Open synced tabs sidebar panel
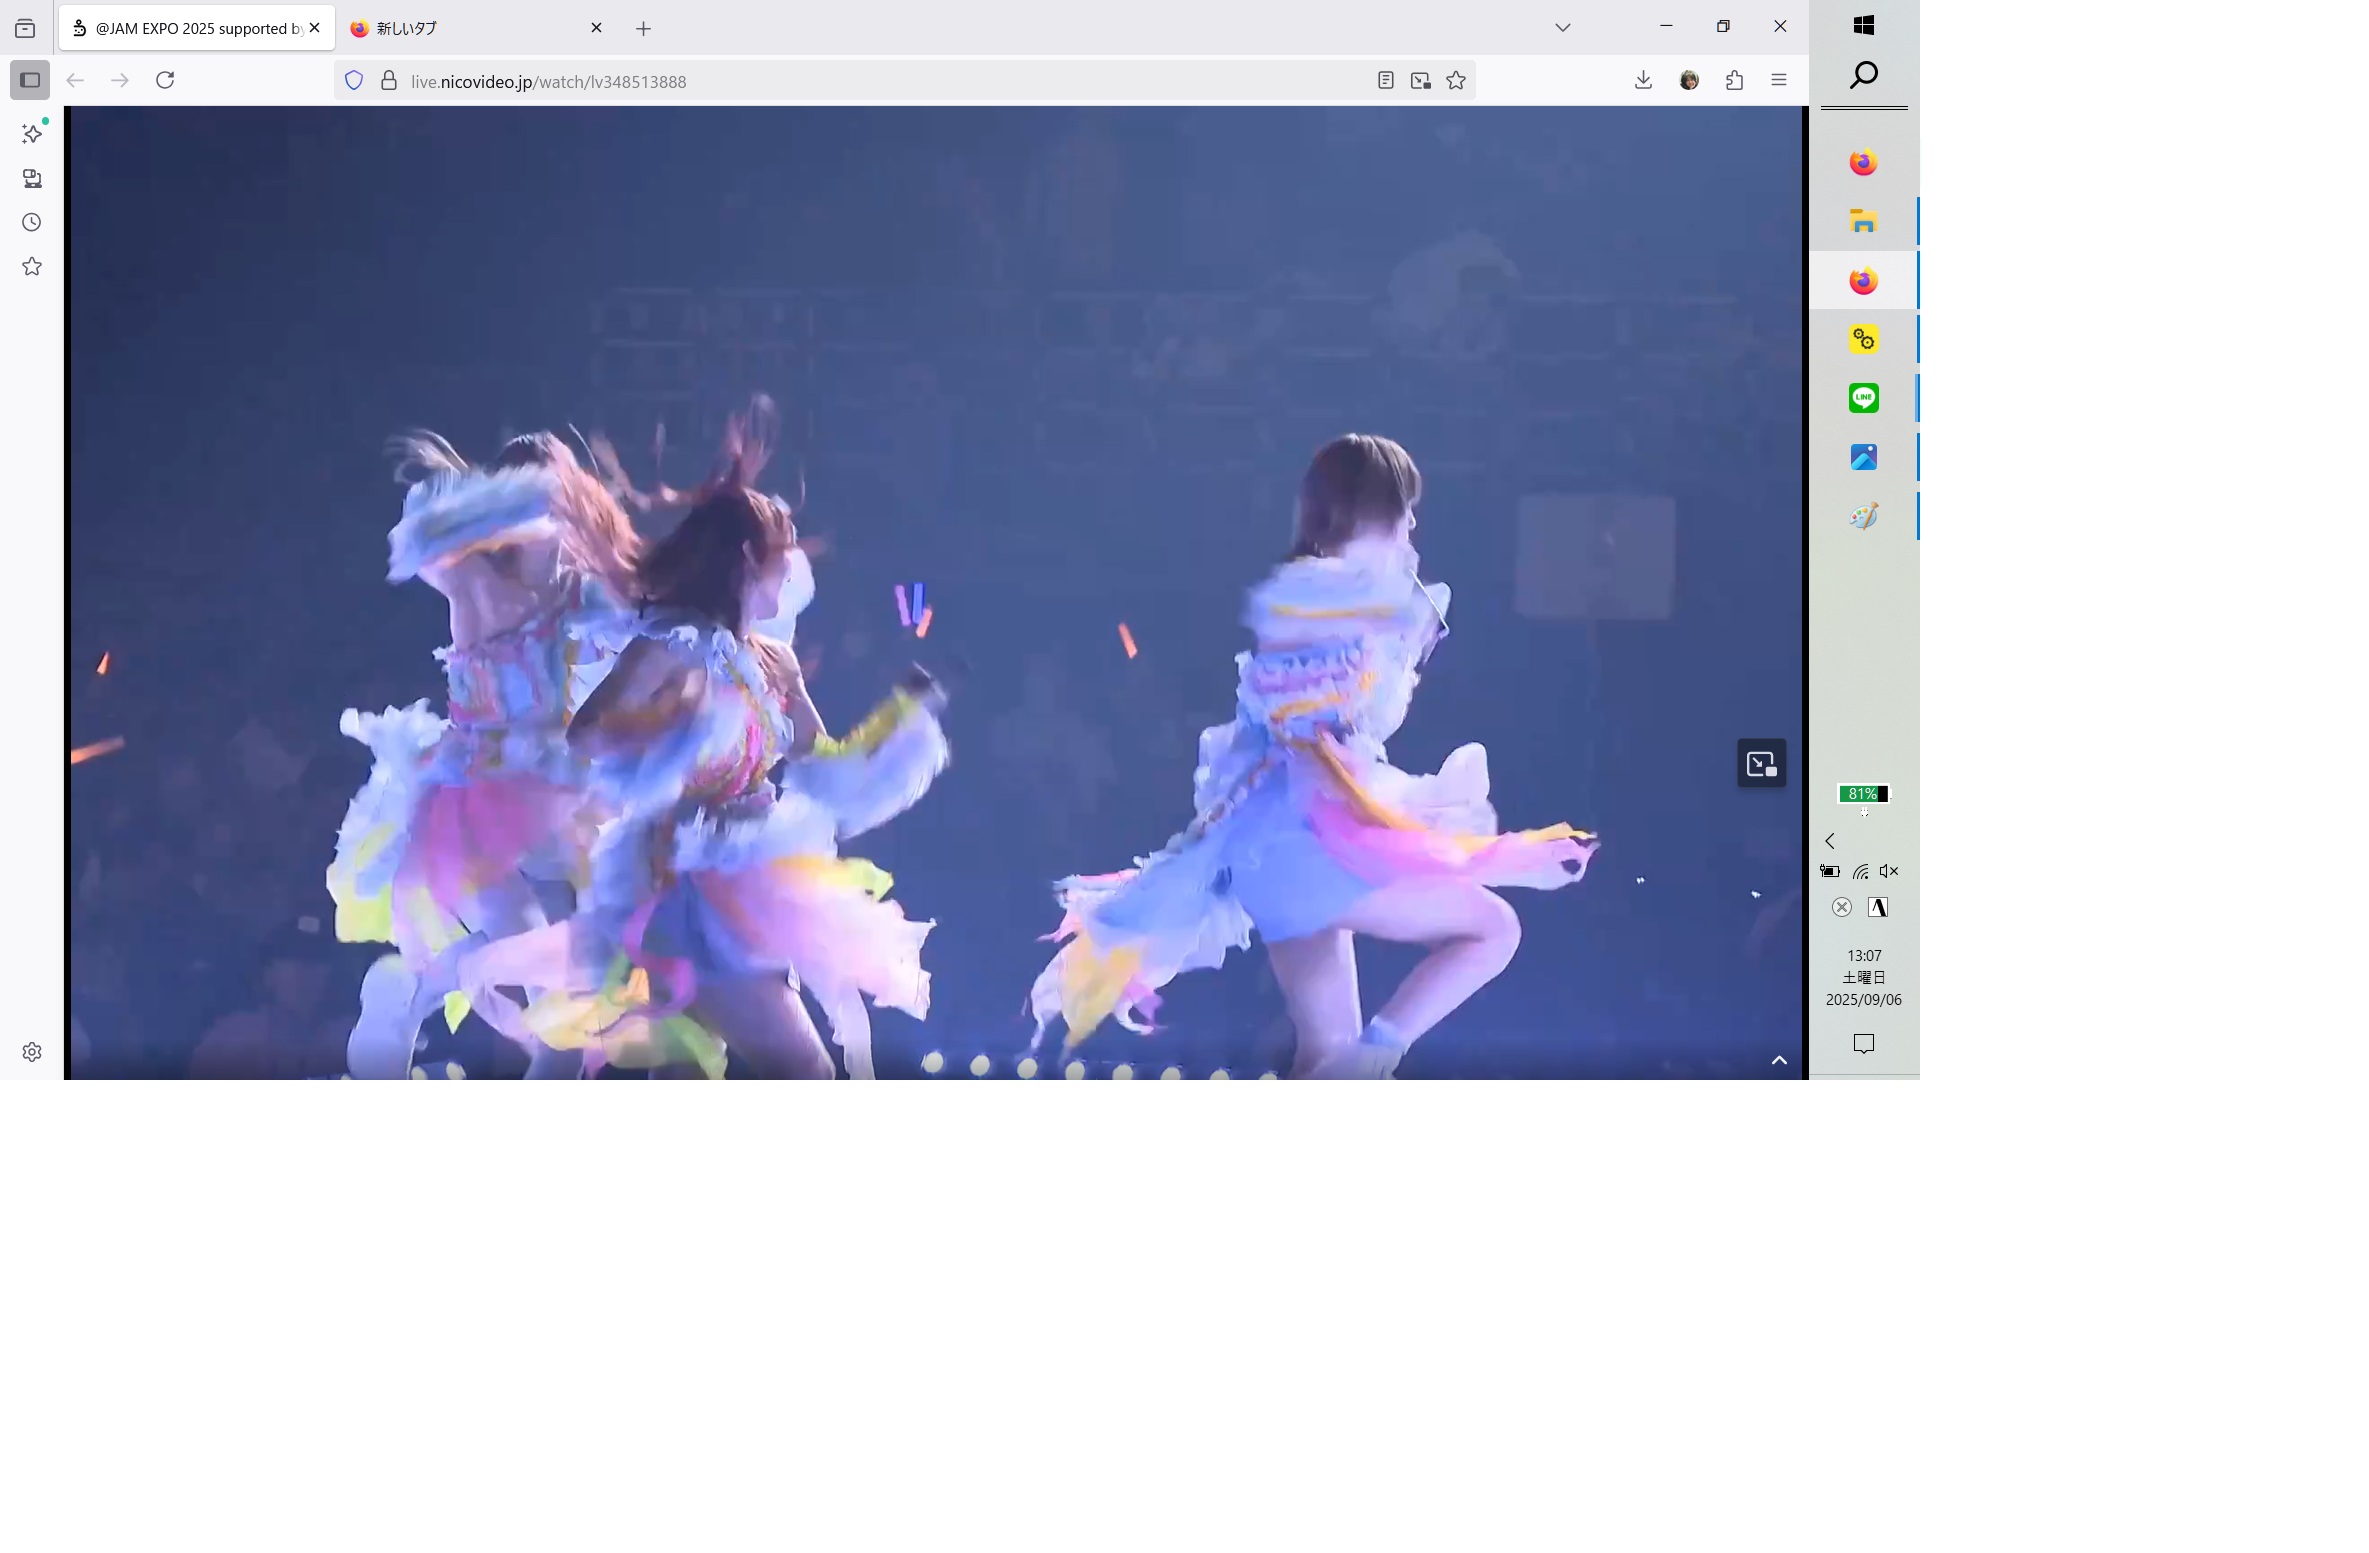The image size is (2369, 1553). (x=32, y=179)
